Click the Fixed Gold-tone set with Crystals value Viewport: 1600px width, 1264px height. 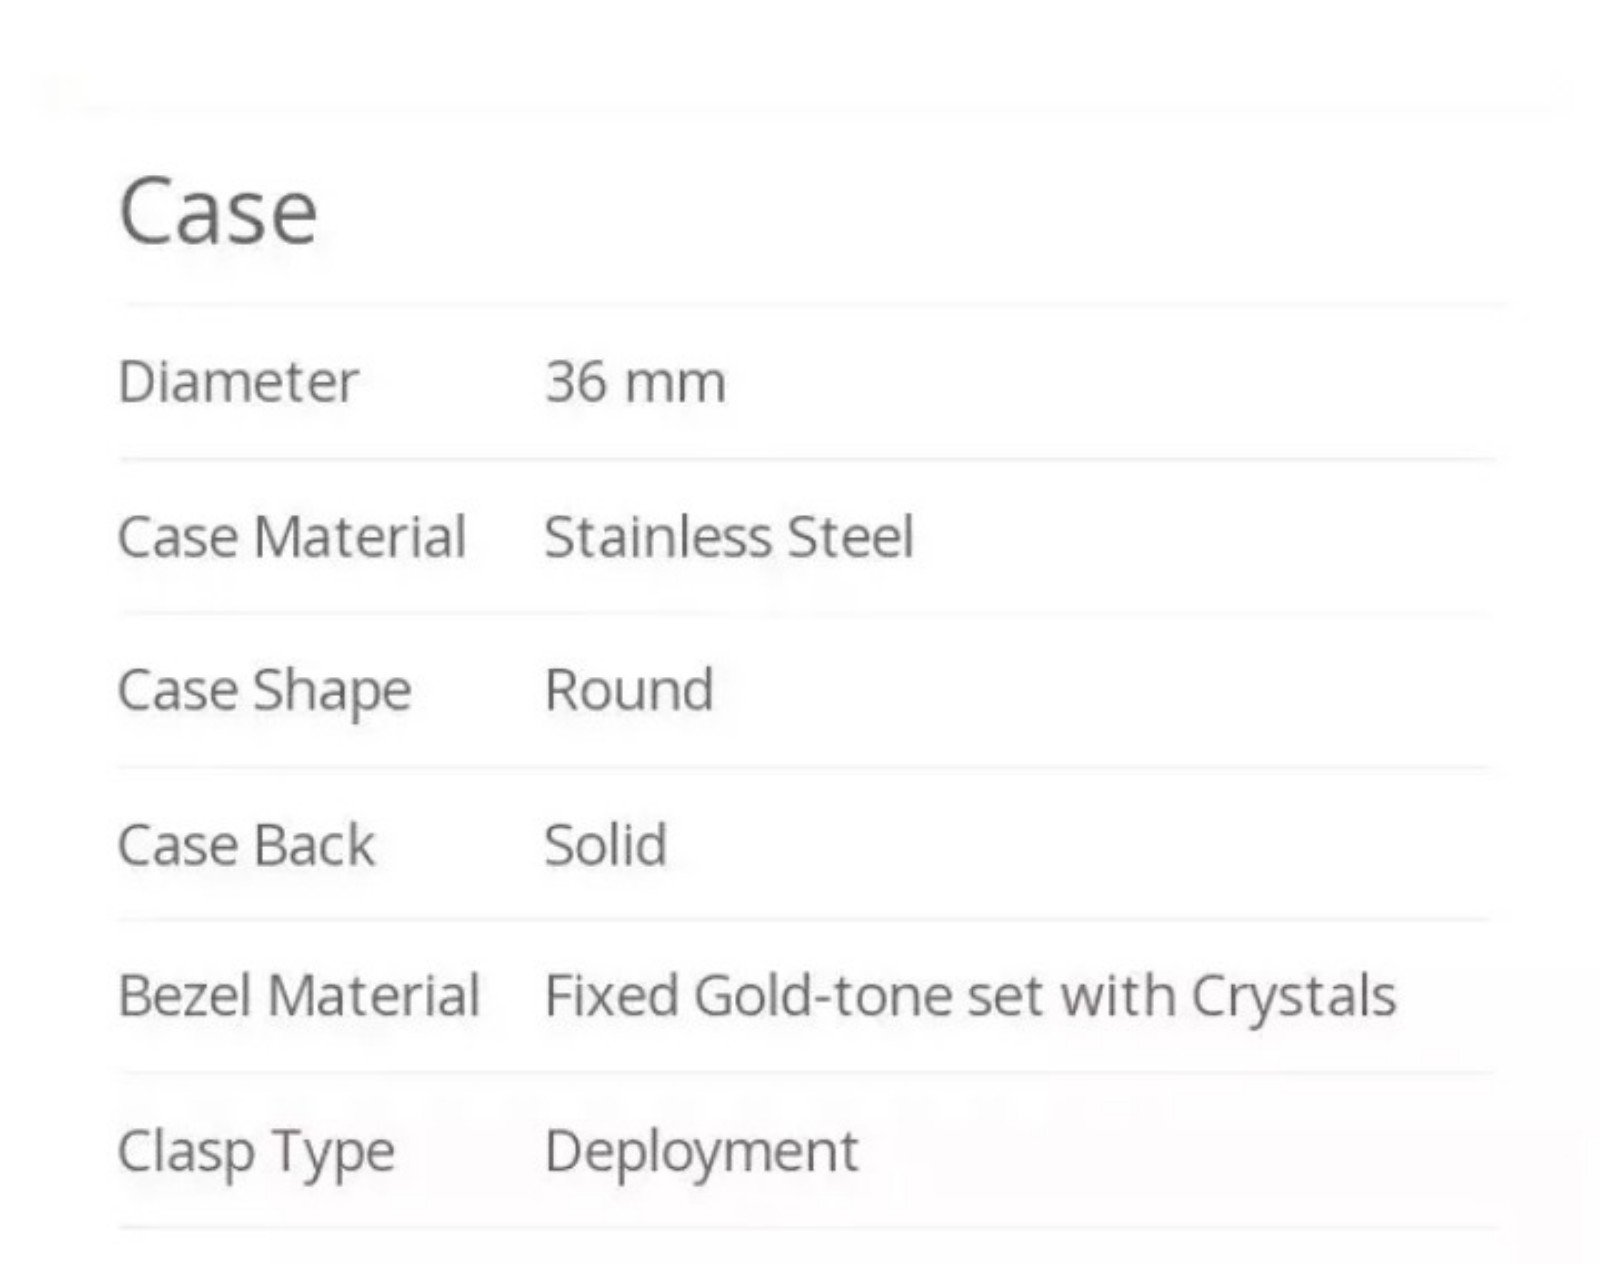970,998
